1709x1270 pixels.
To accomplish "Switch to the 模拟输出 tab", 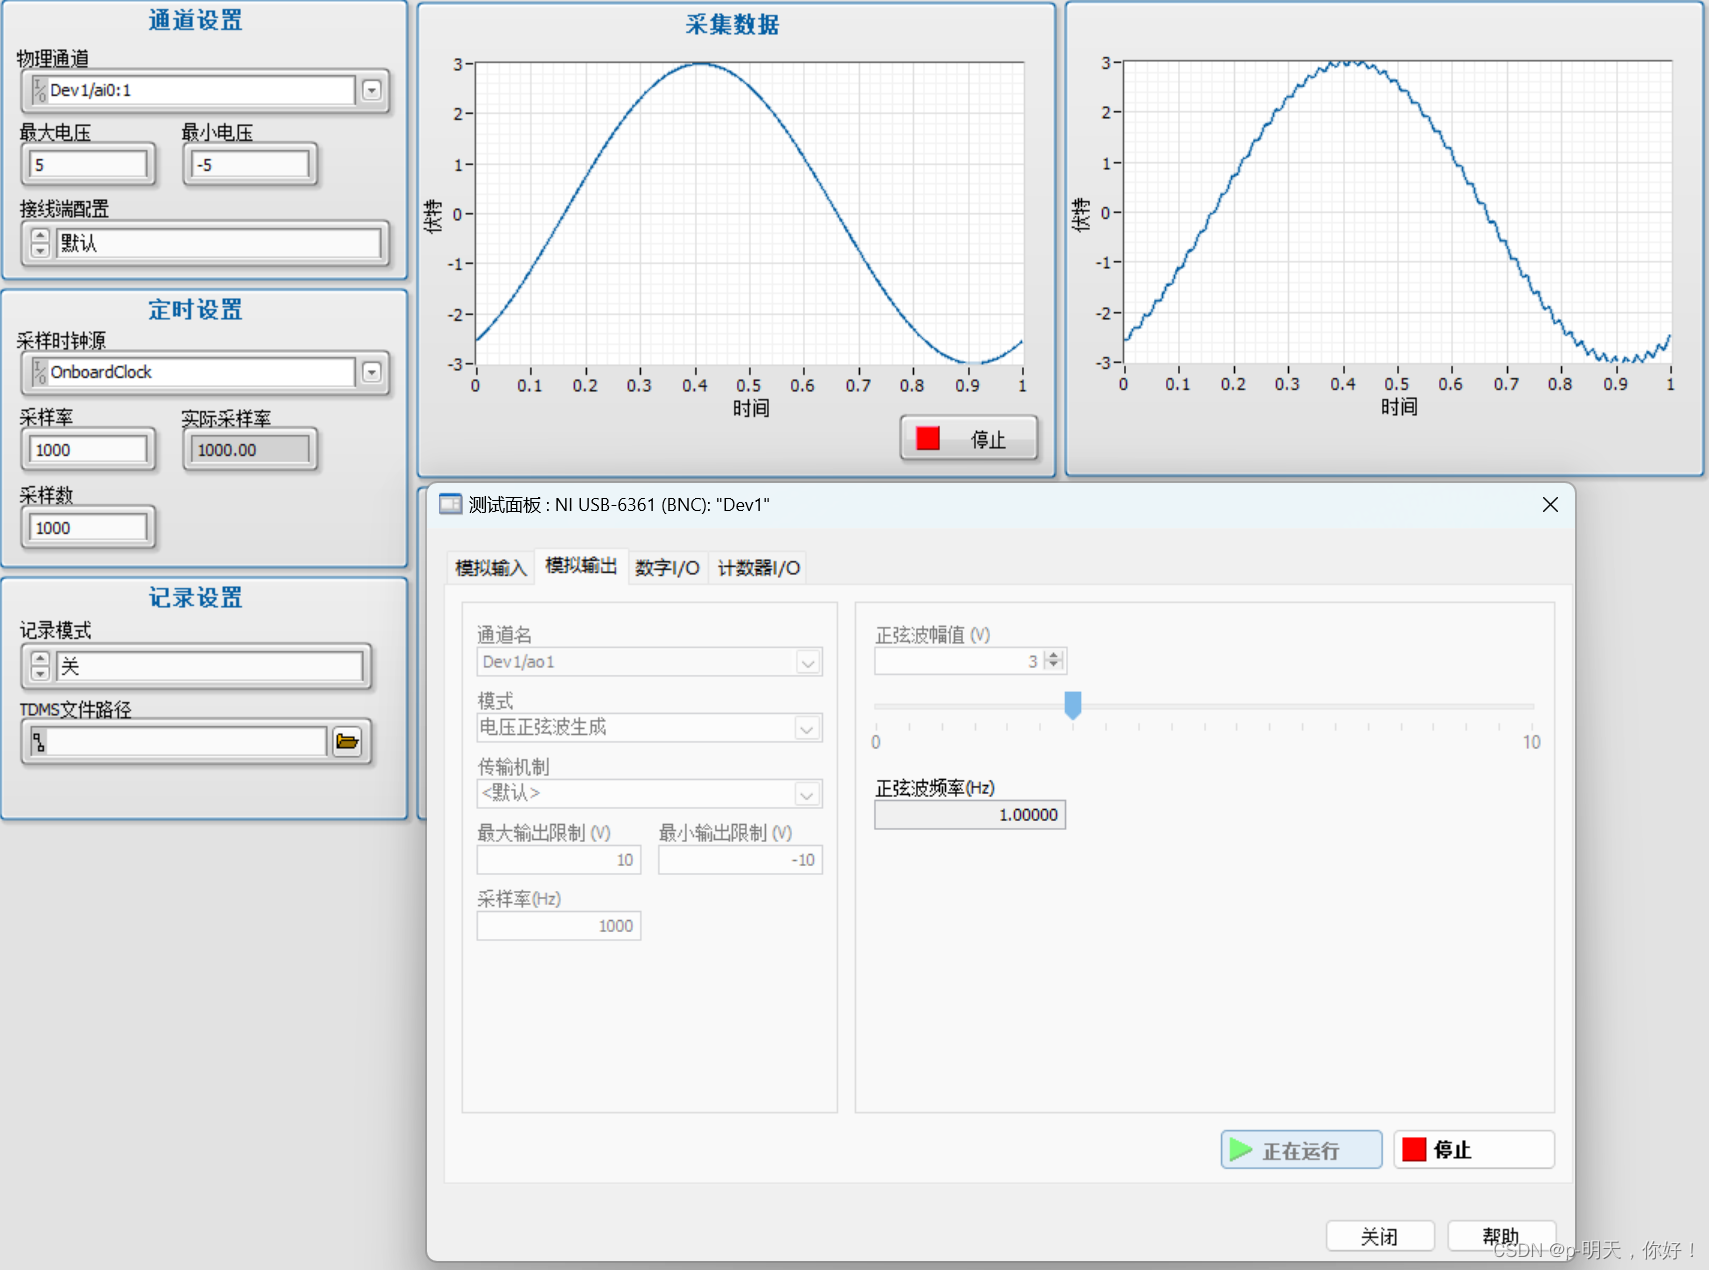I will pos(581,566).
